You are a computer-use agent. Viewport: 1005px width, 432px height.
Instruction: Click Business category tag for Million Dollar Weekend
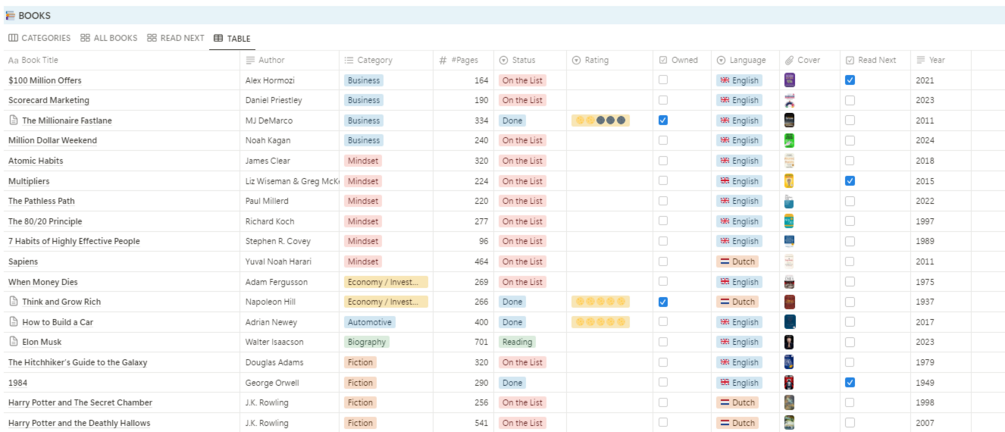(x=363, y=140)
